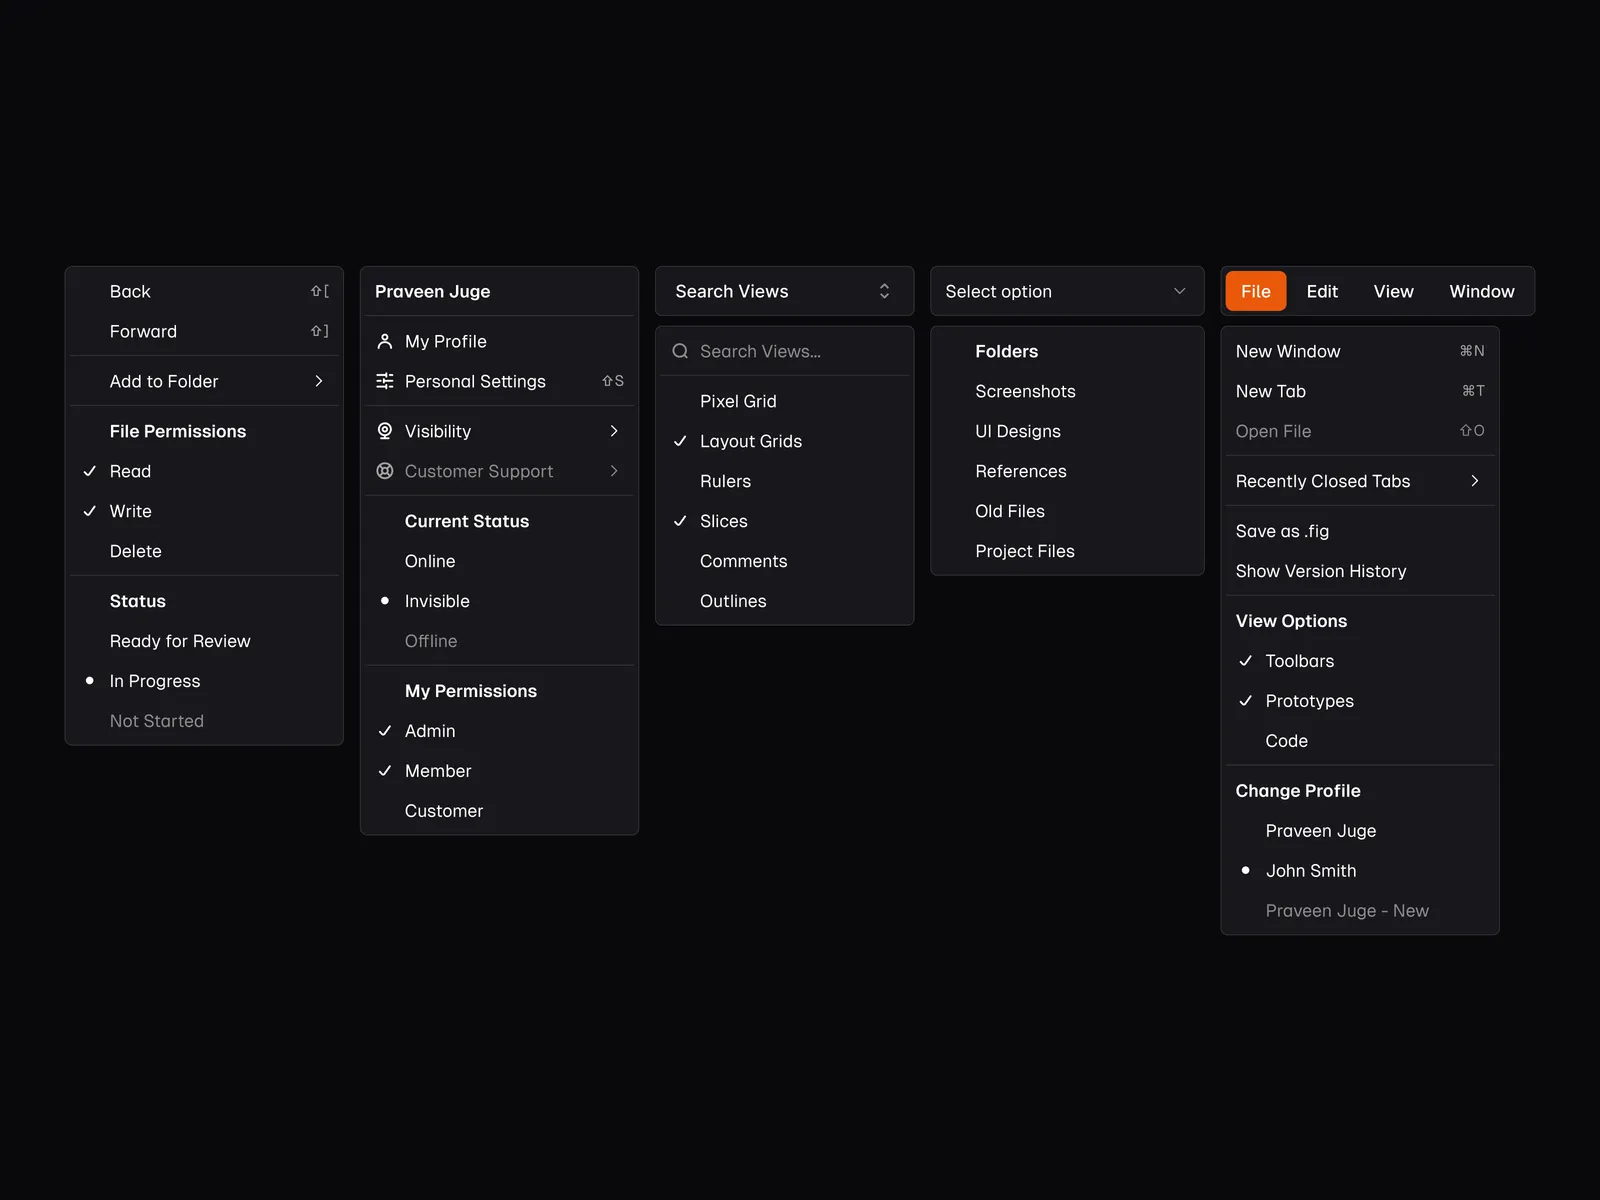Viewport: 1600px width, 1200px height.
Task: Toggle the Slices view option
Action: 724,521
